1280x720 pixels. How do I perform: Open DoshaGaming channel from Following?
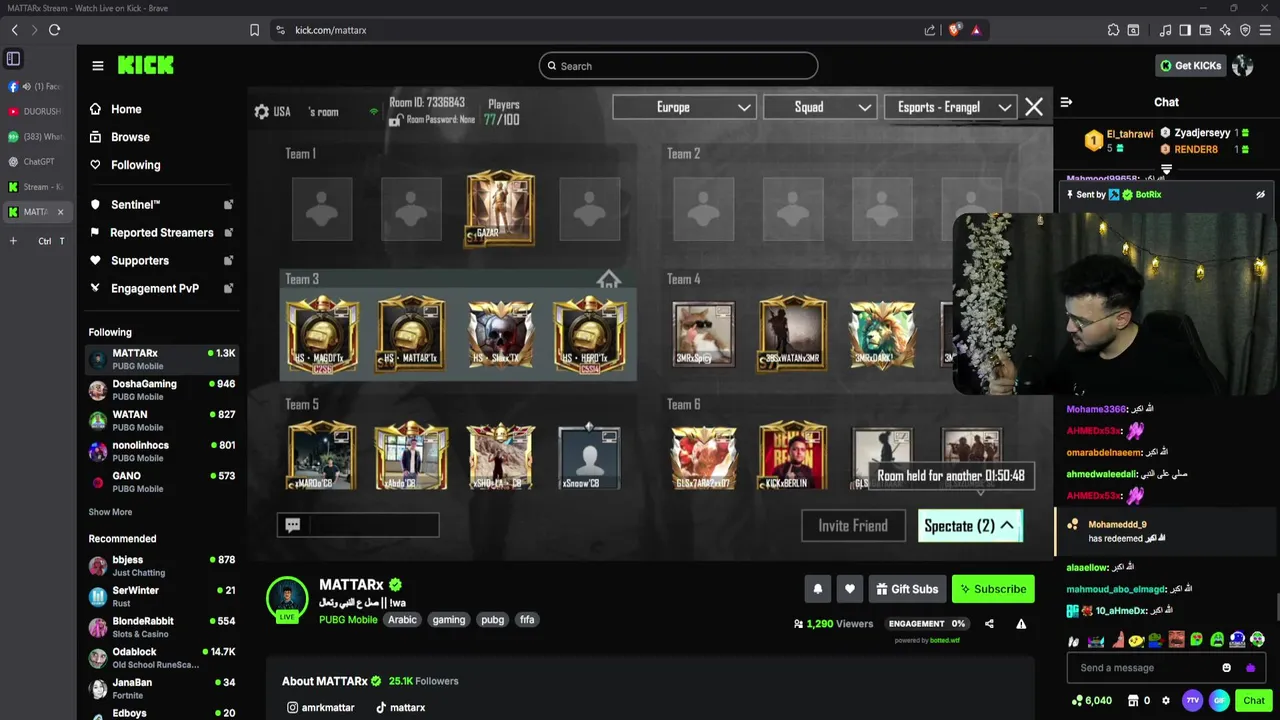click(x=162, y=389)
